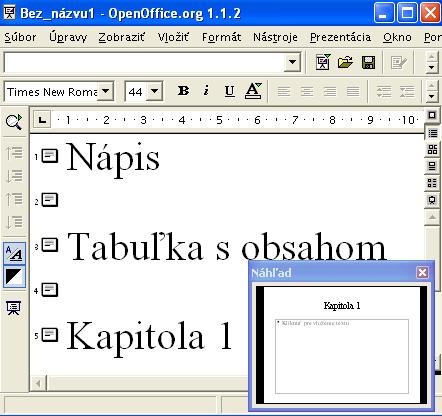
Task: Open the Prezentácia menu
Action: tap(340, 37)
